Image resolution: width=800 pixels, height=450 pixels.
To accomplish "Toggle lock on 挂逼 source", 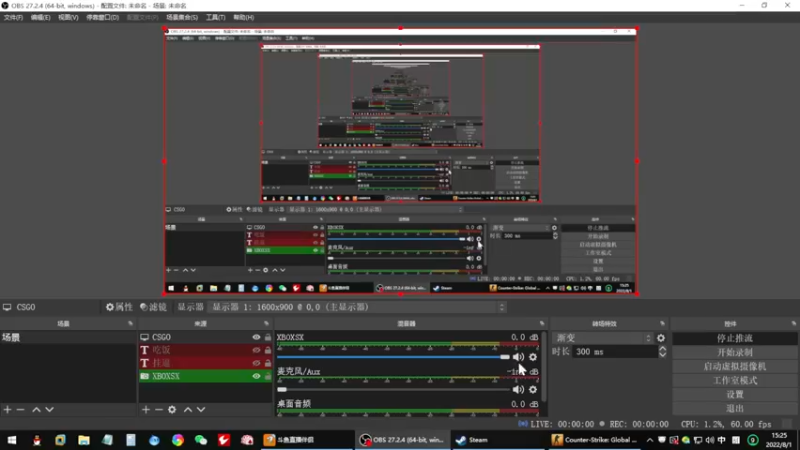I will (x=267, y=363).
